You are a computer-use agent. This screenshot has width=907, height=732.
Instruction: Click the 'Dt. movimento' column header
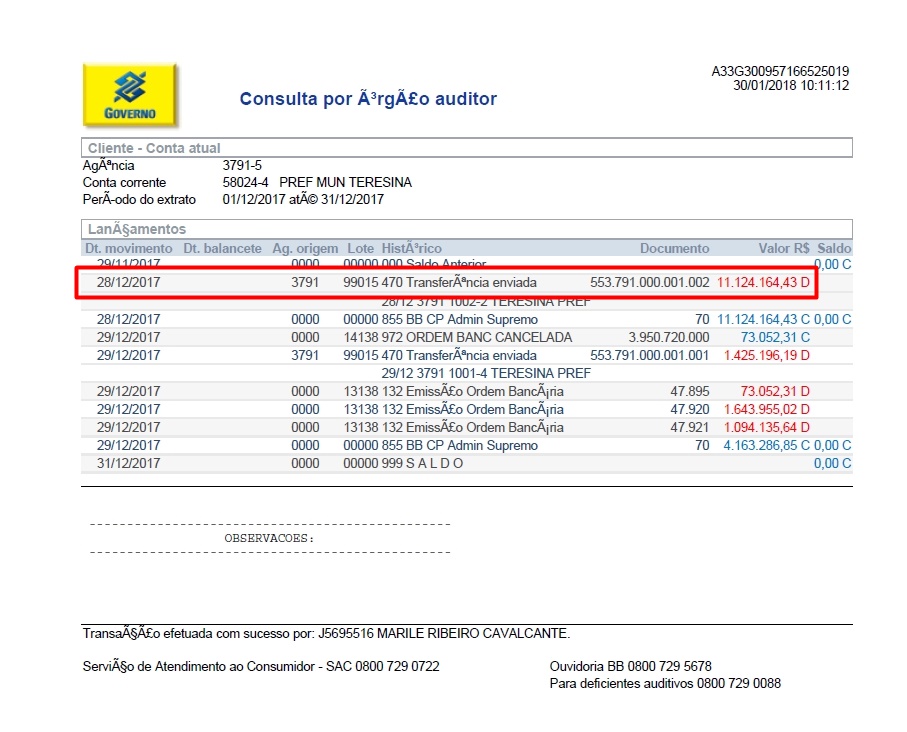coord(128,248)
